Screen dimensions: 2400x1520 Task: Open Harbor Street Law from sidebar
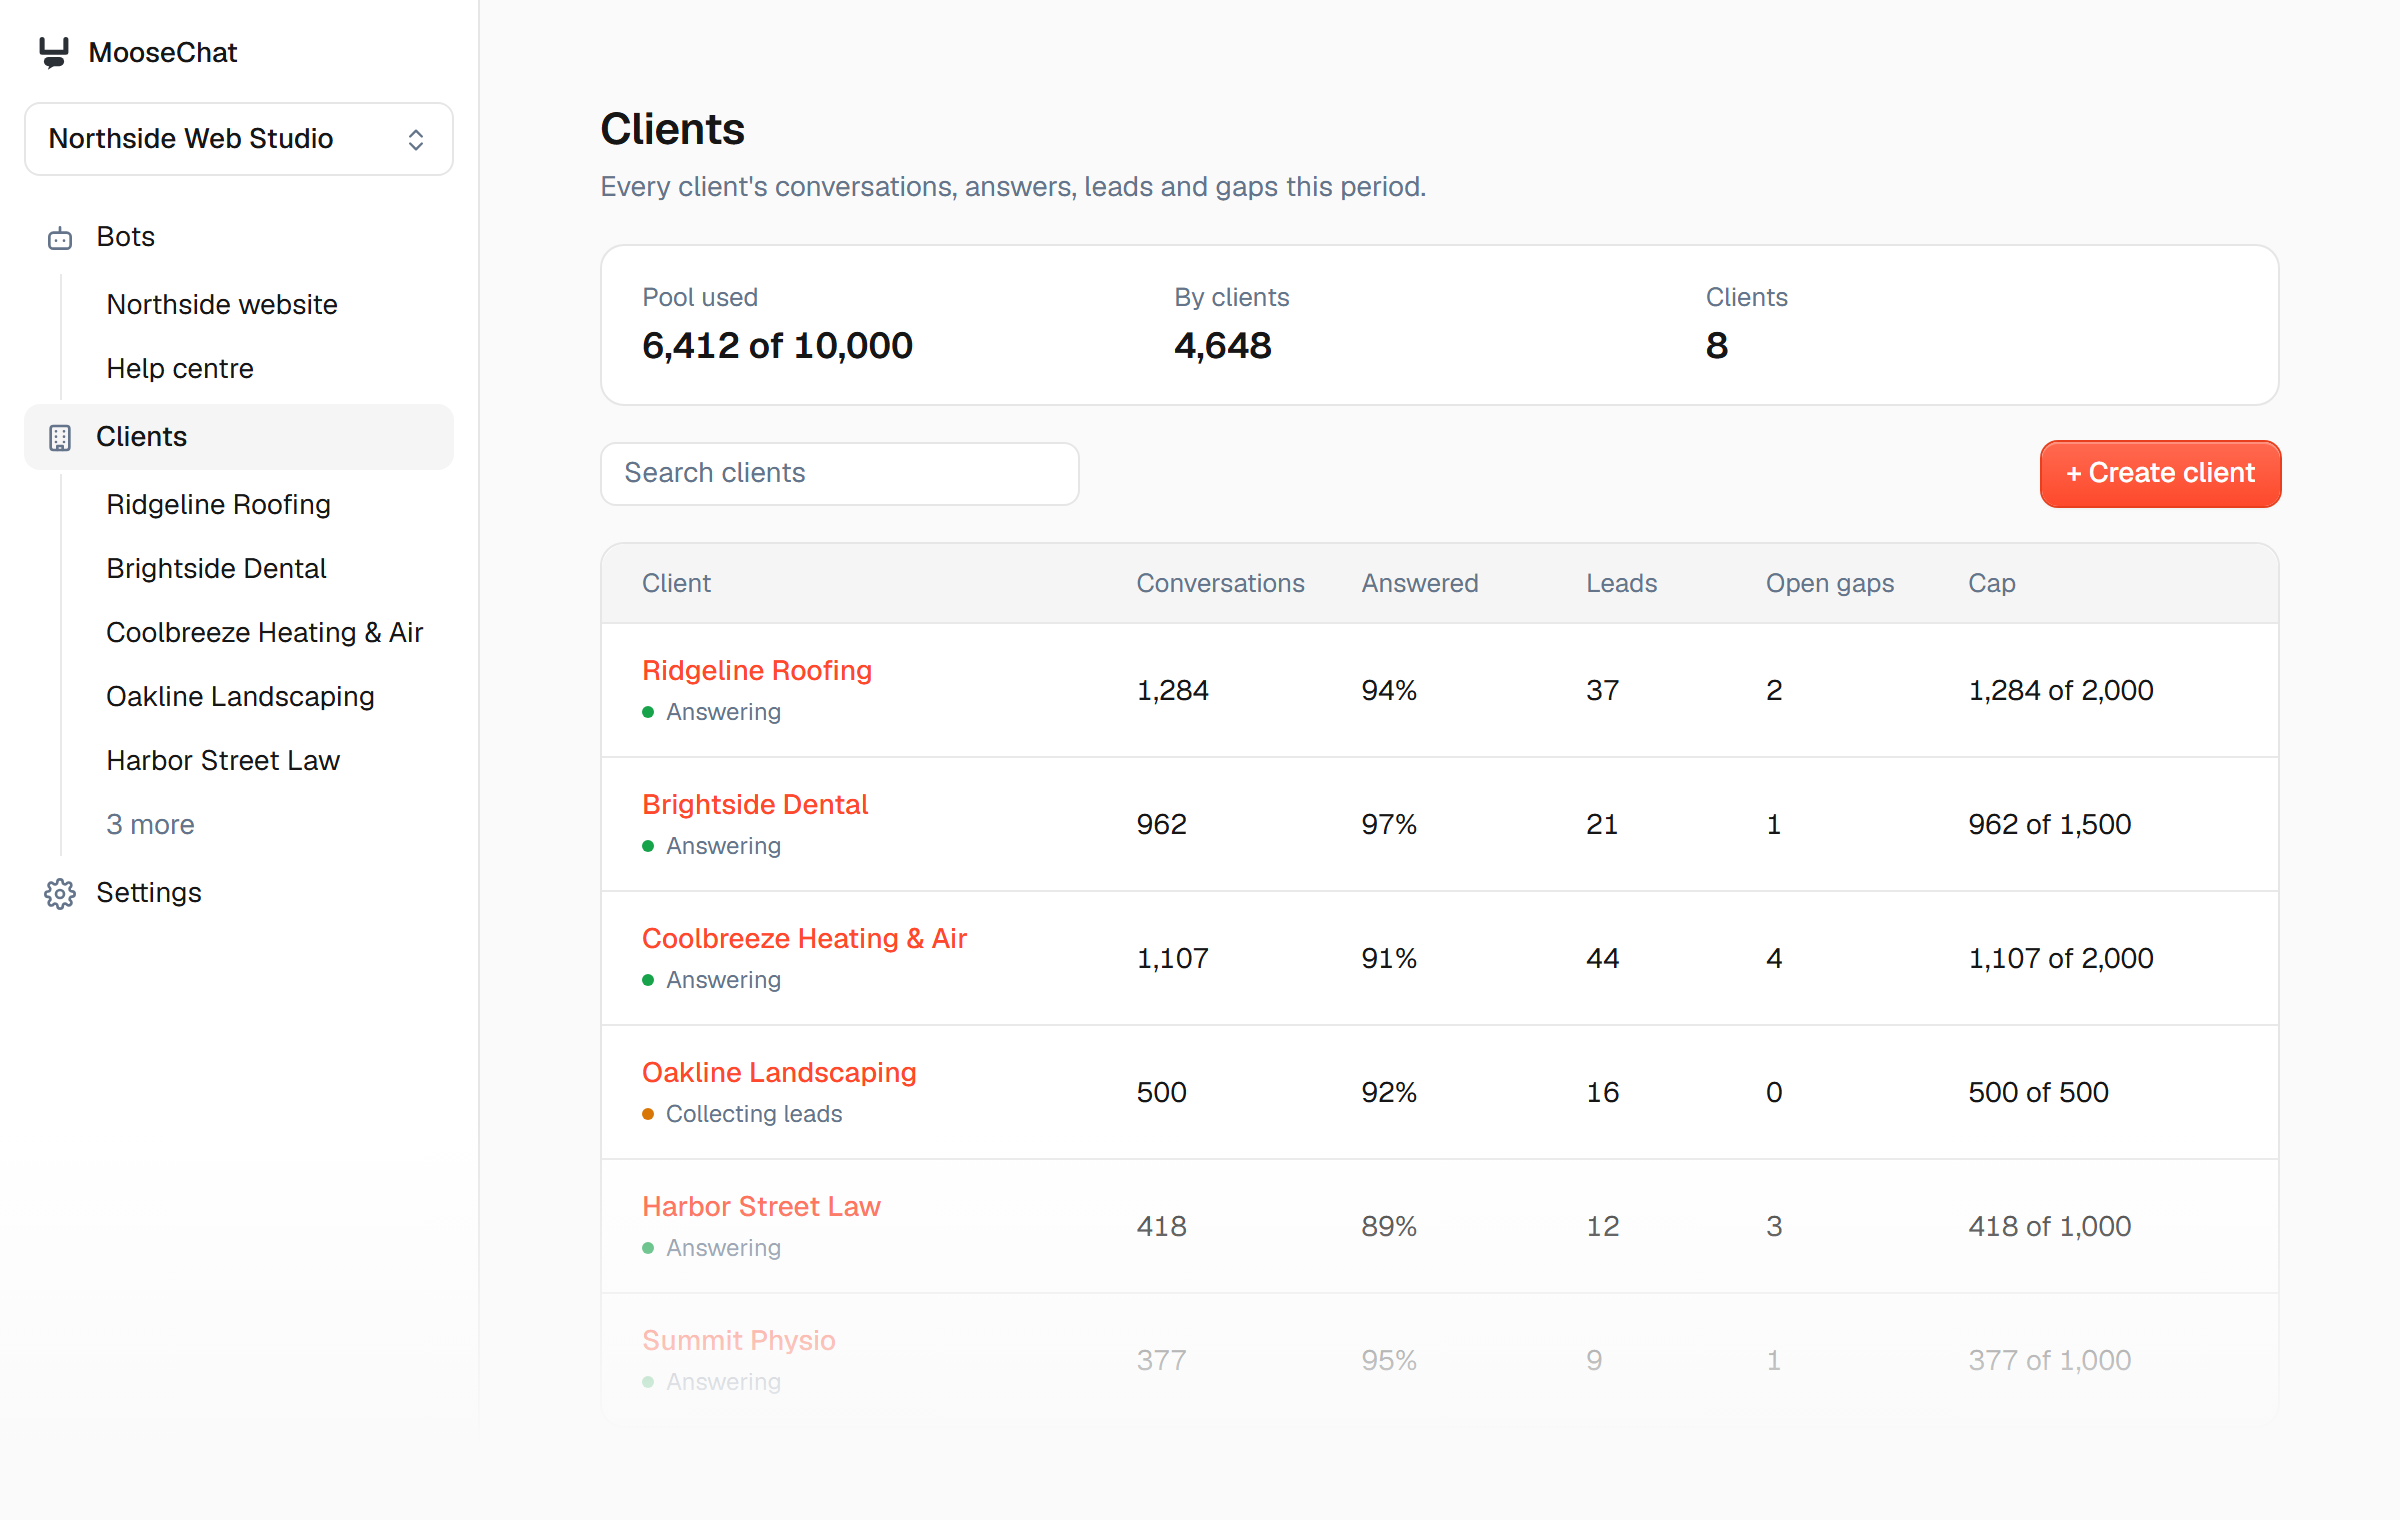(x=223, y=761)
